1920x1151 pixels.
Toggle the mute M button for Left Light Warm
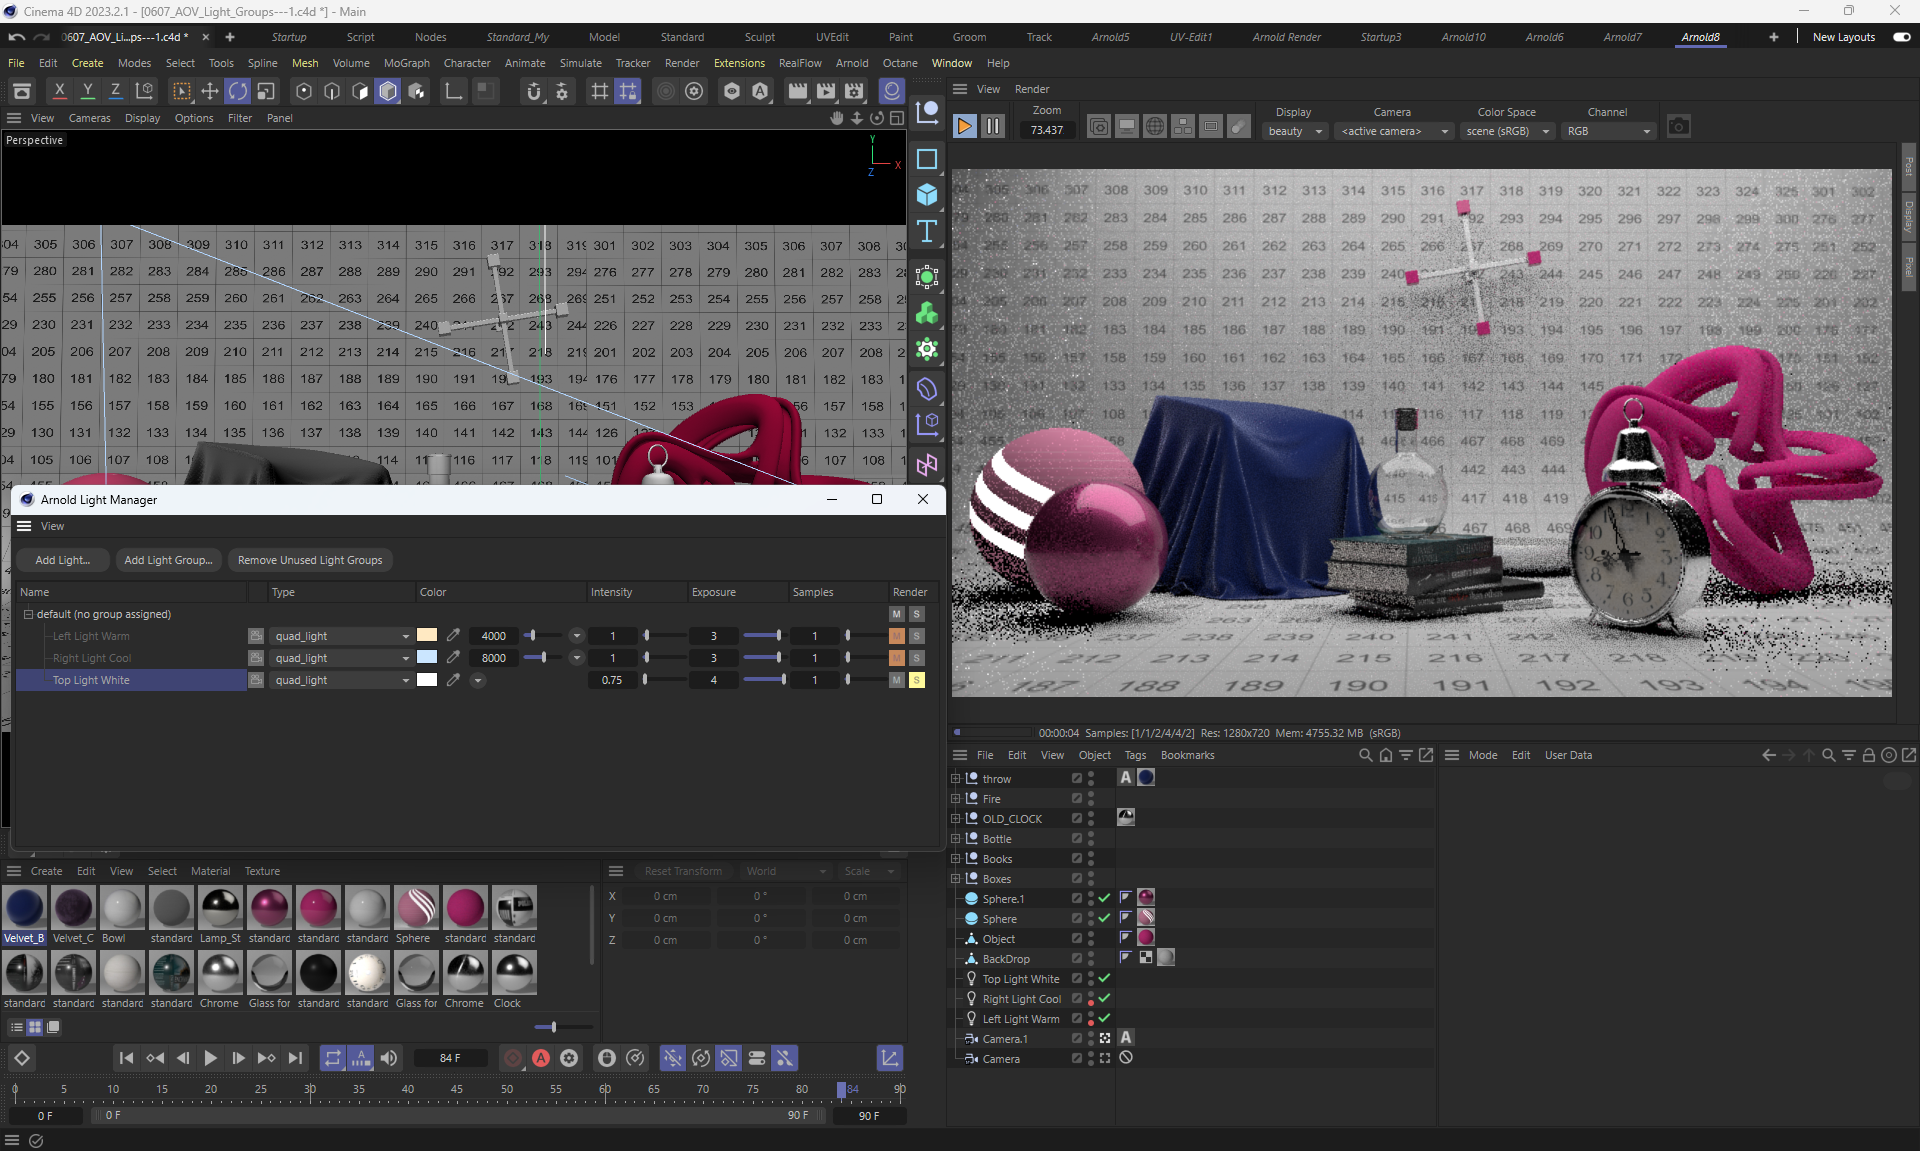pyautogui.click(x=897, y=636)
